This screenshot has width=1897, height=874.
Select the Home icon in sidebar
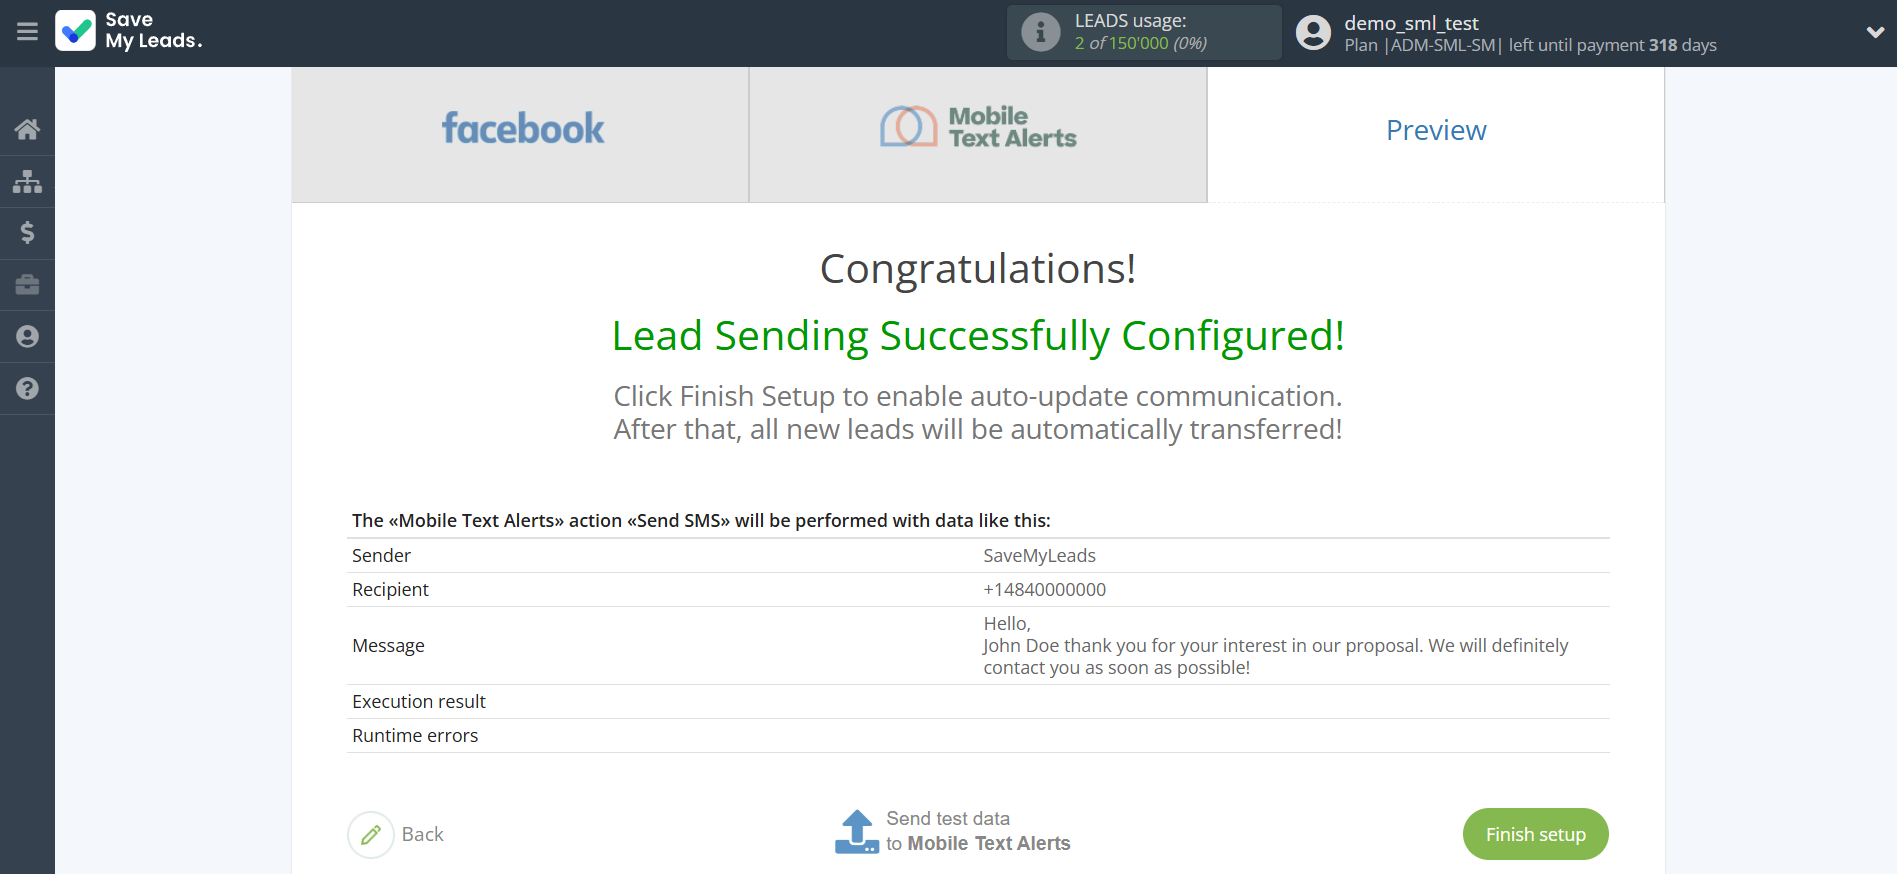tap(27, 128)
